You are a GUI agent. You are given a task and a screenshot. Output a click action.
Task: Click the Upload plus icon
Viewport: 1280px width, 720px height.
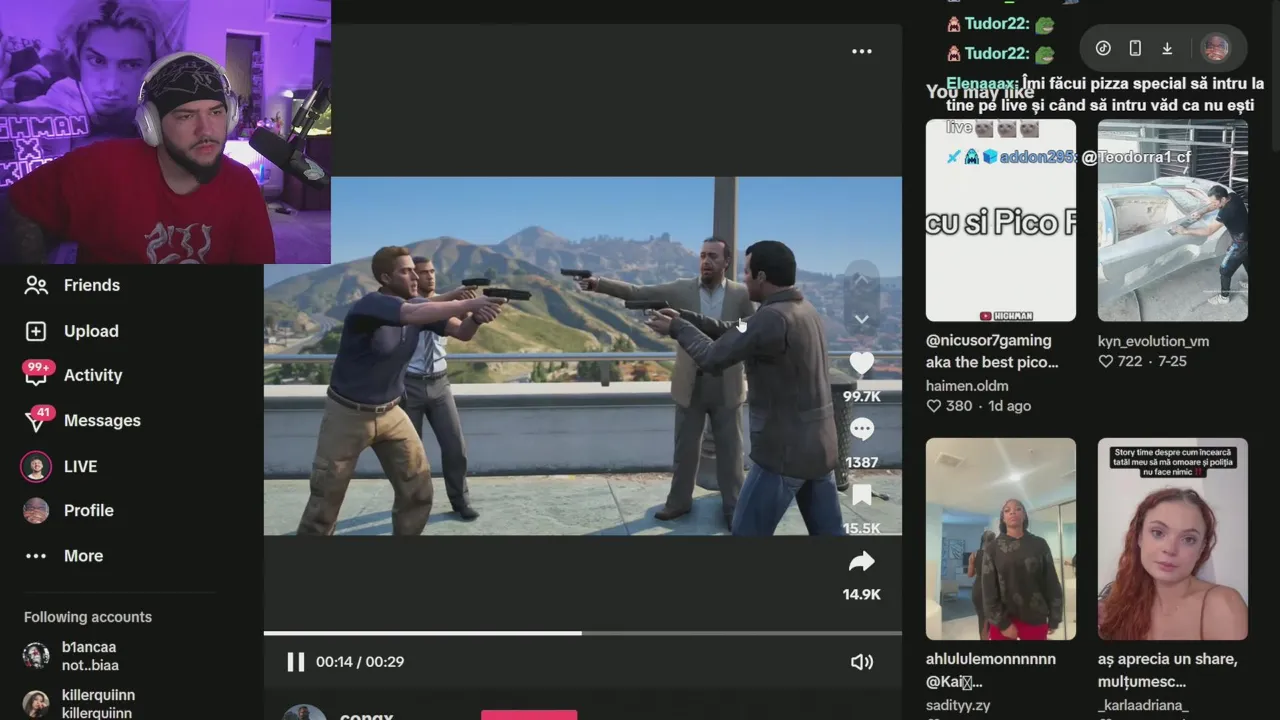click(36, 331)
